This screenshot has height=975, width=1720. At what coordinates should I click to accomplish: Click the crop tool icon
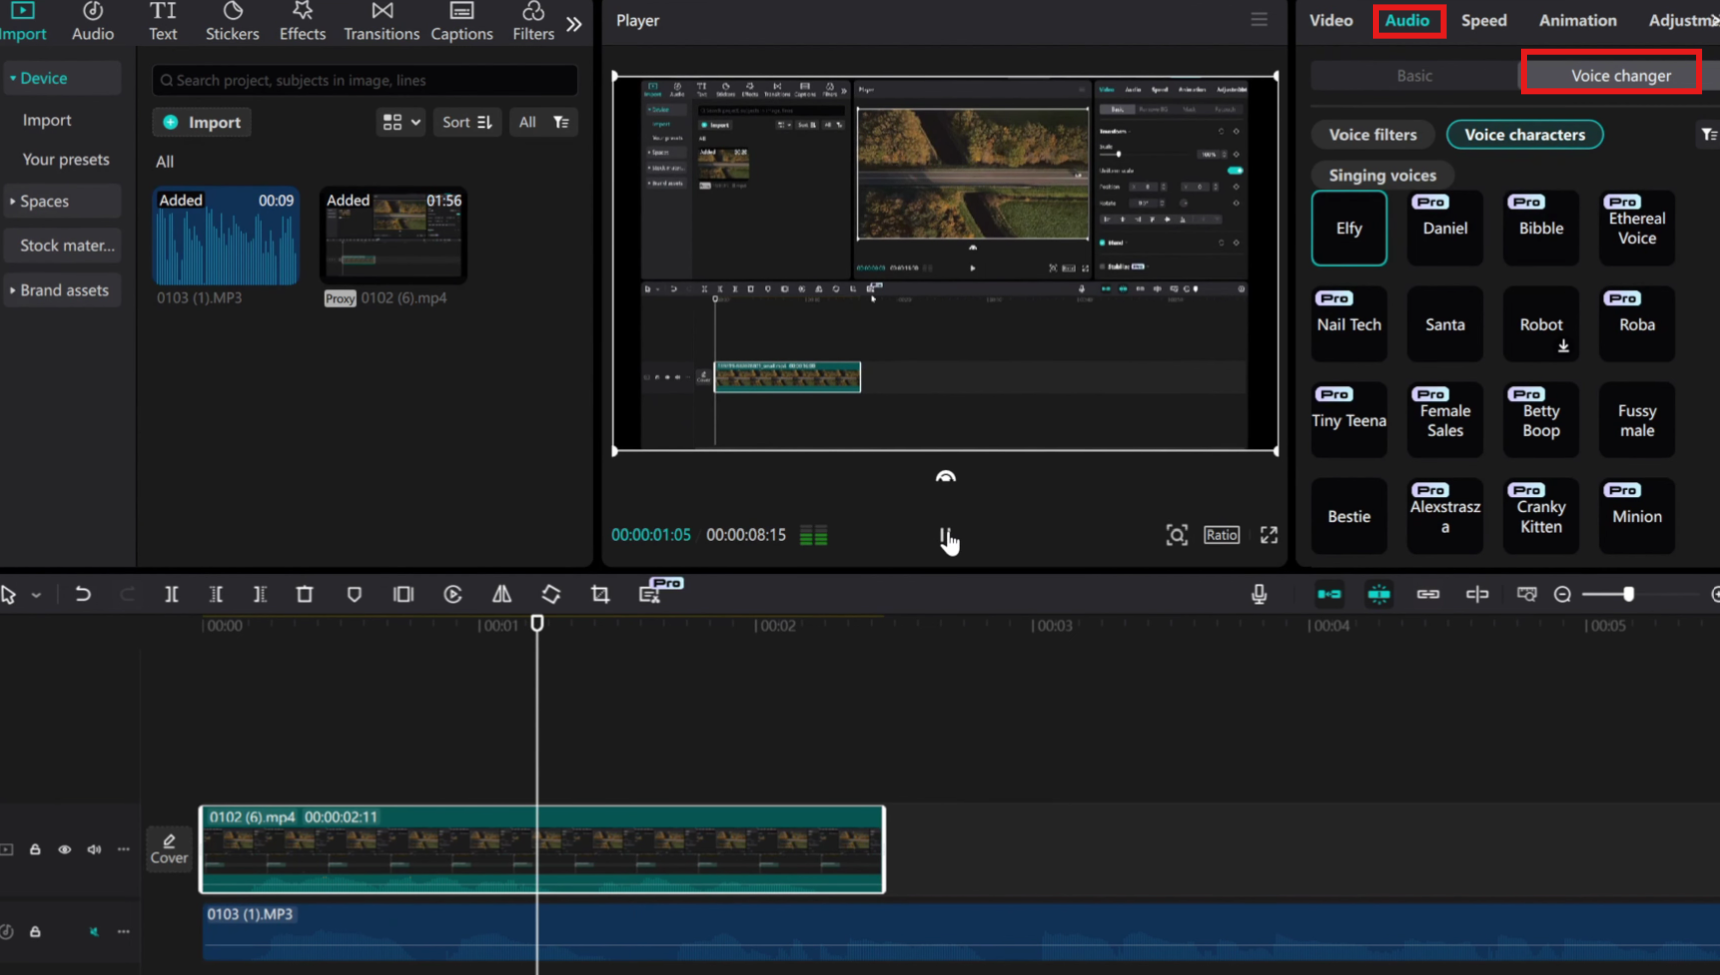click(x=600, y=594)
